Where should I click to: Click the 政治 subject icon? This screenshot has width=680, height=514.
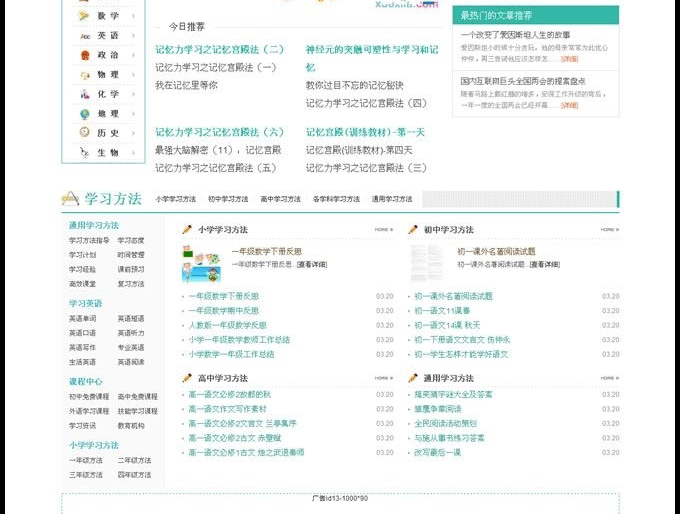[85, 55]
